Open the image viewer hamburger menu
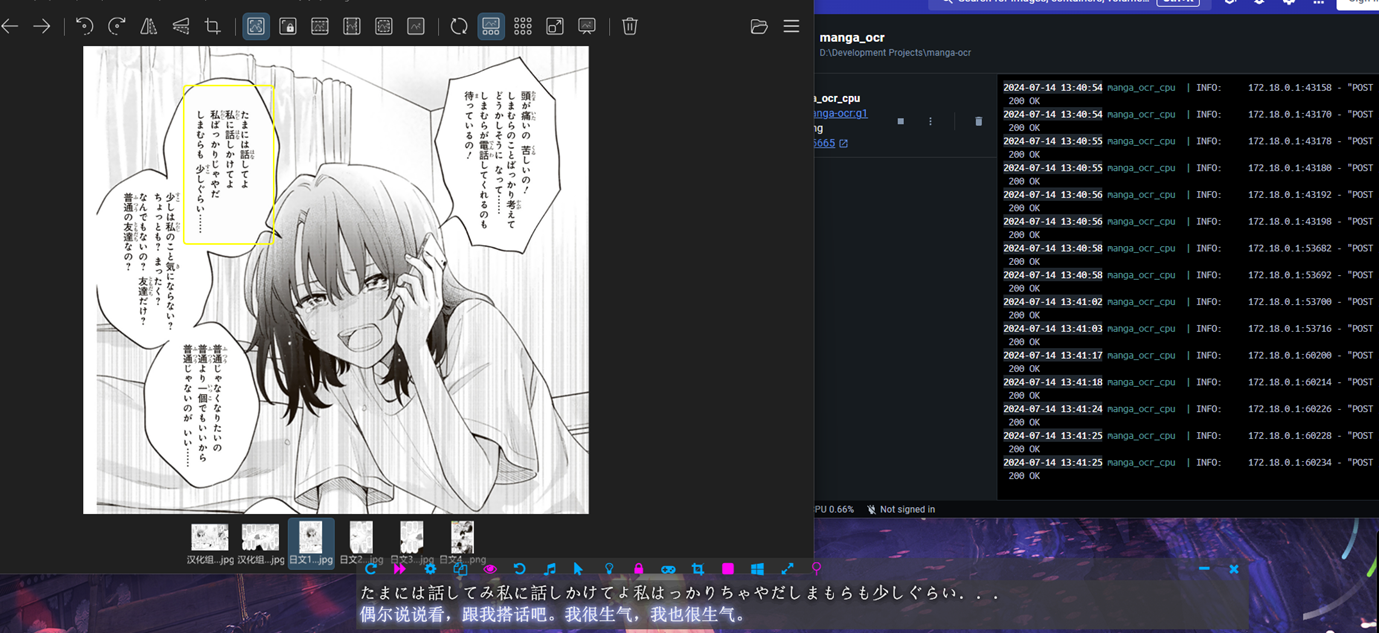1379x633 pixels. (x=791, y=26)
